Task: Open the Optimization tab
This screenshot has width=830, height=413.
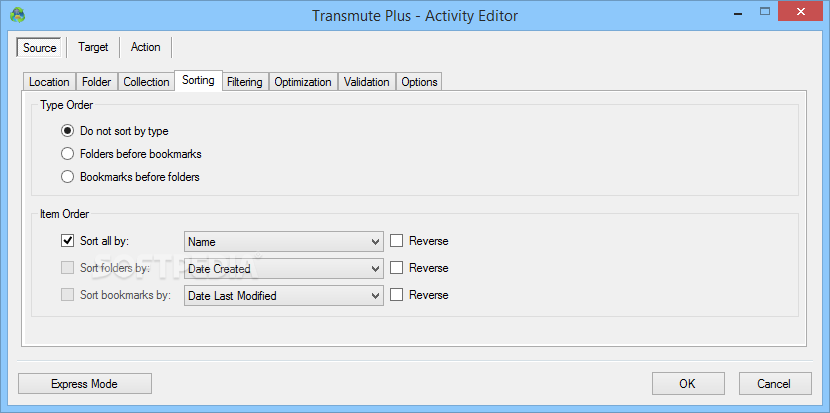Action: (x=303, y=82)
